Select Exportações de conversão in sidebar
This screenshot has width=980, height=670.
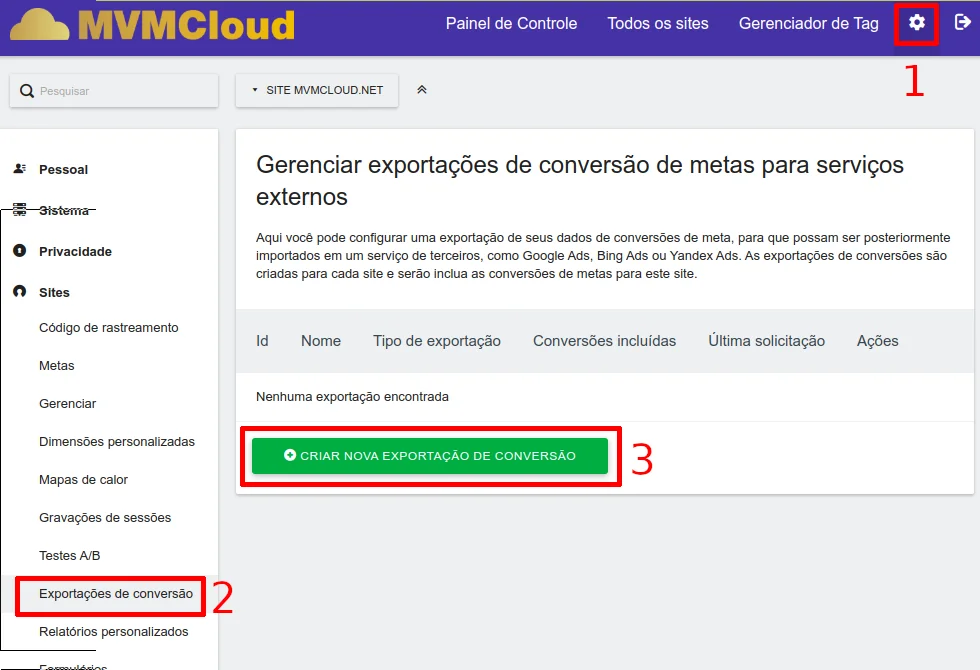click(115, 594)
